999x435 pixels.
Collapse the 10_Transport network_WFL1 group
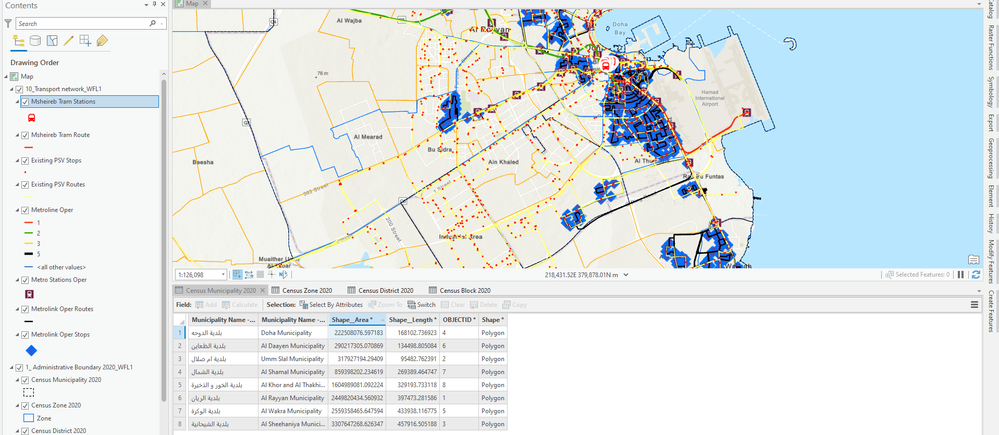coord(12,89)
